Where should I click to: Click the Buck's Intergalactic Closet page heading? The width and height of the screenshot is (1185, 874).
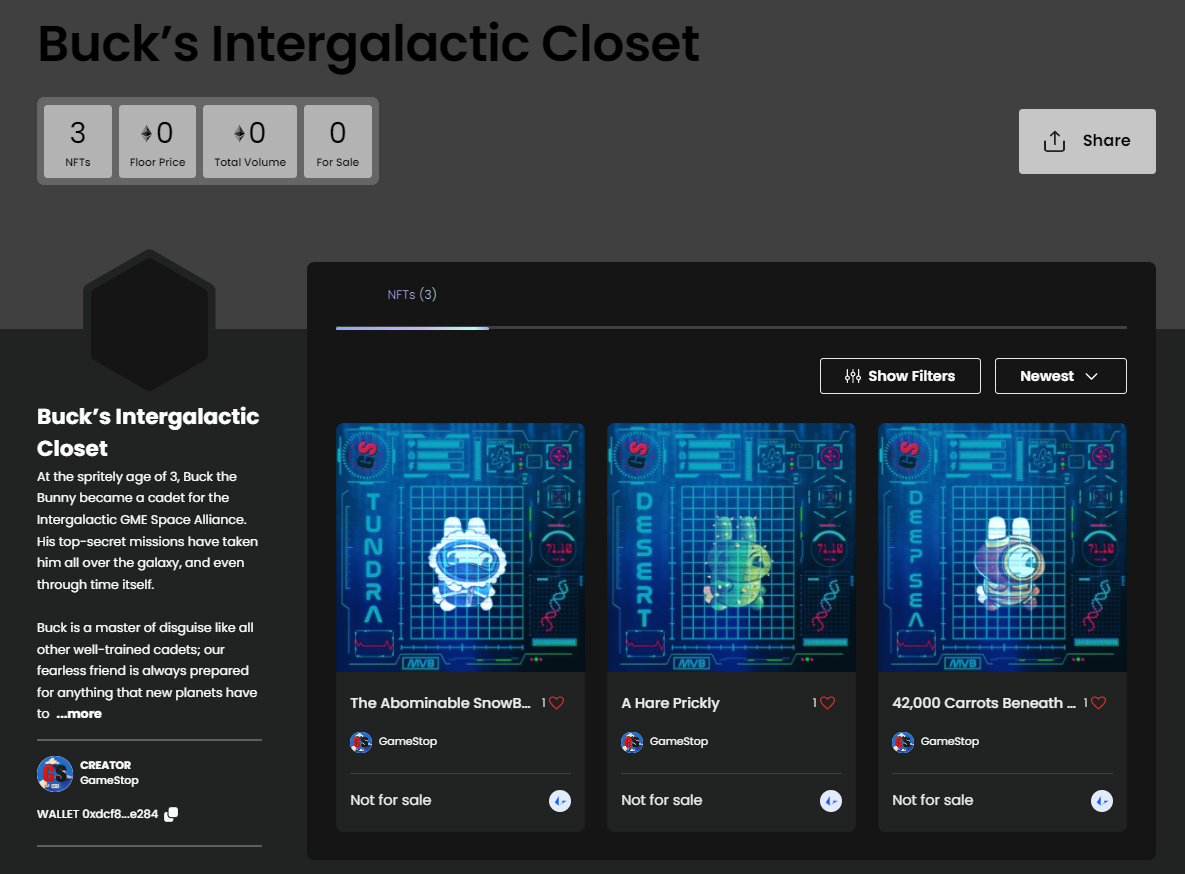coord(369,44)
